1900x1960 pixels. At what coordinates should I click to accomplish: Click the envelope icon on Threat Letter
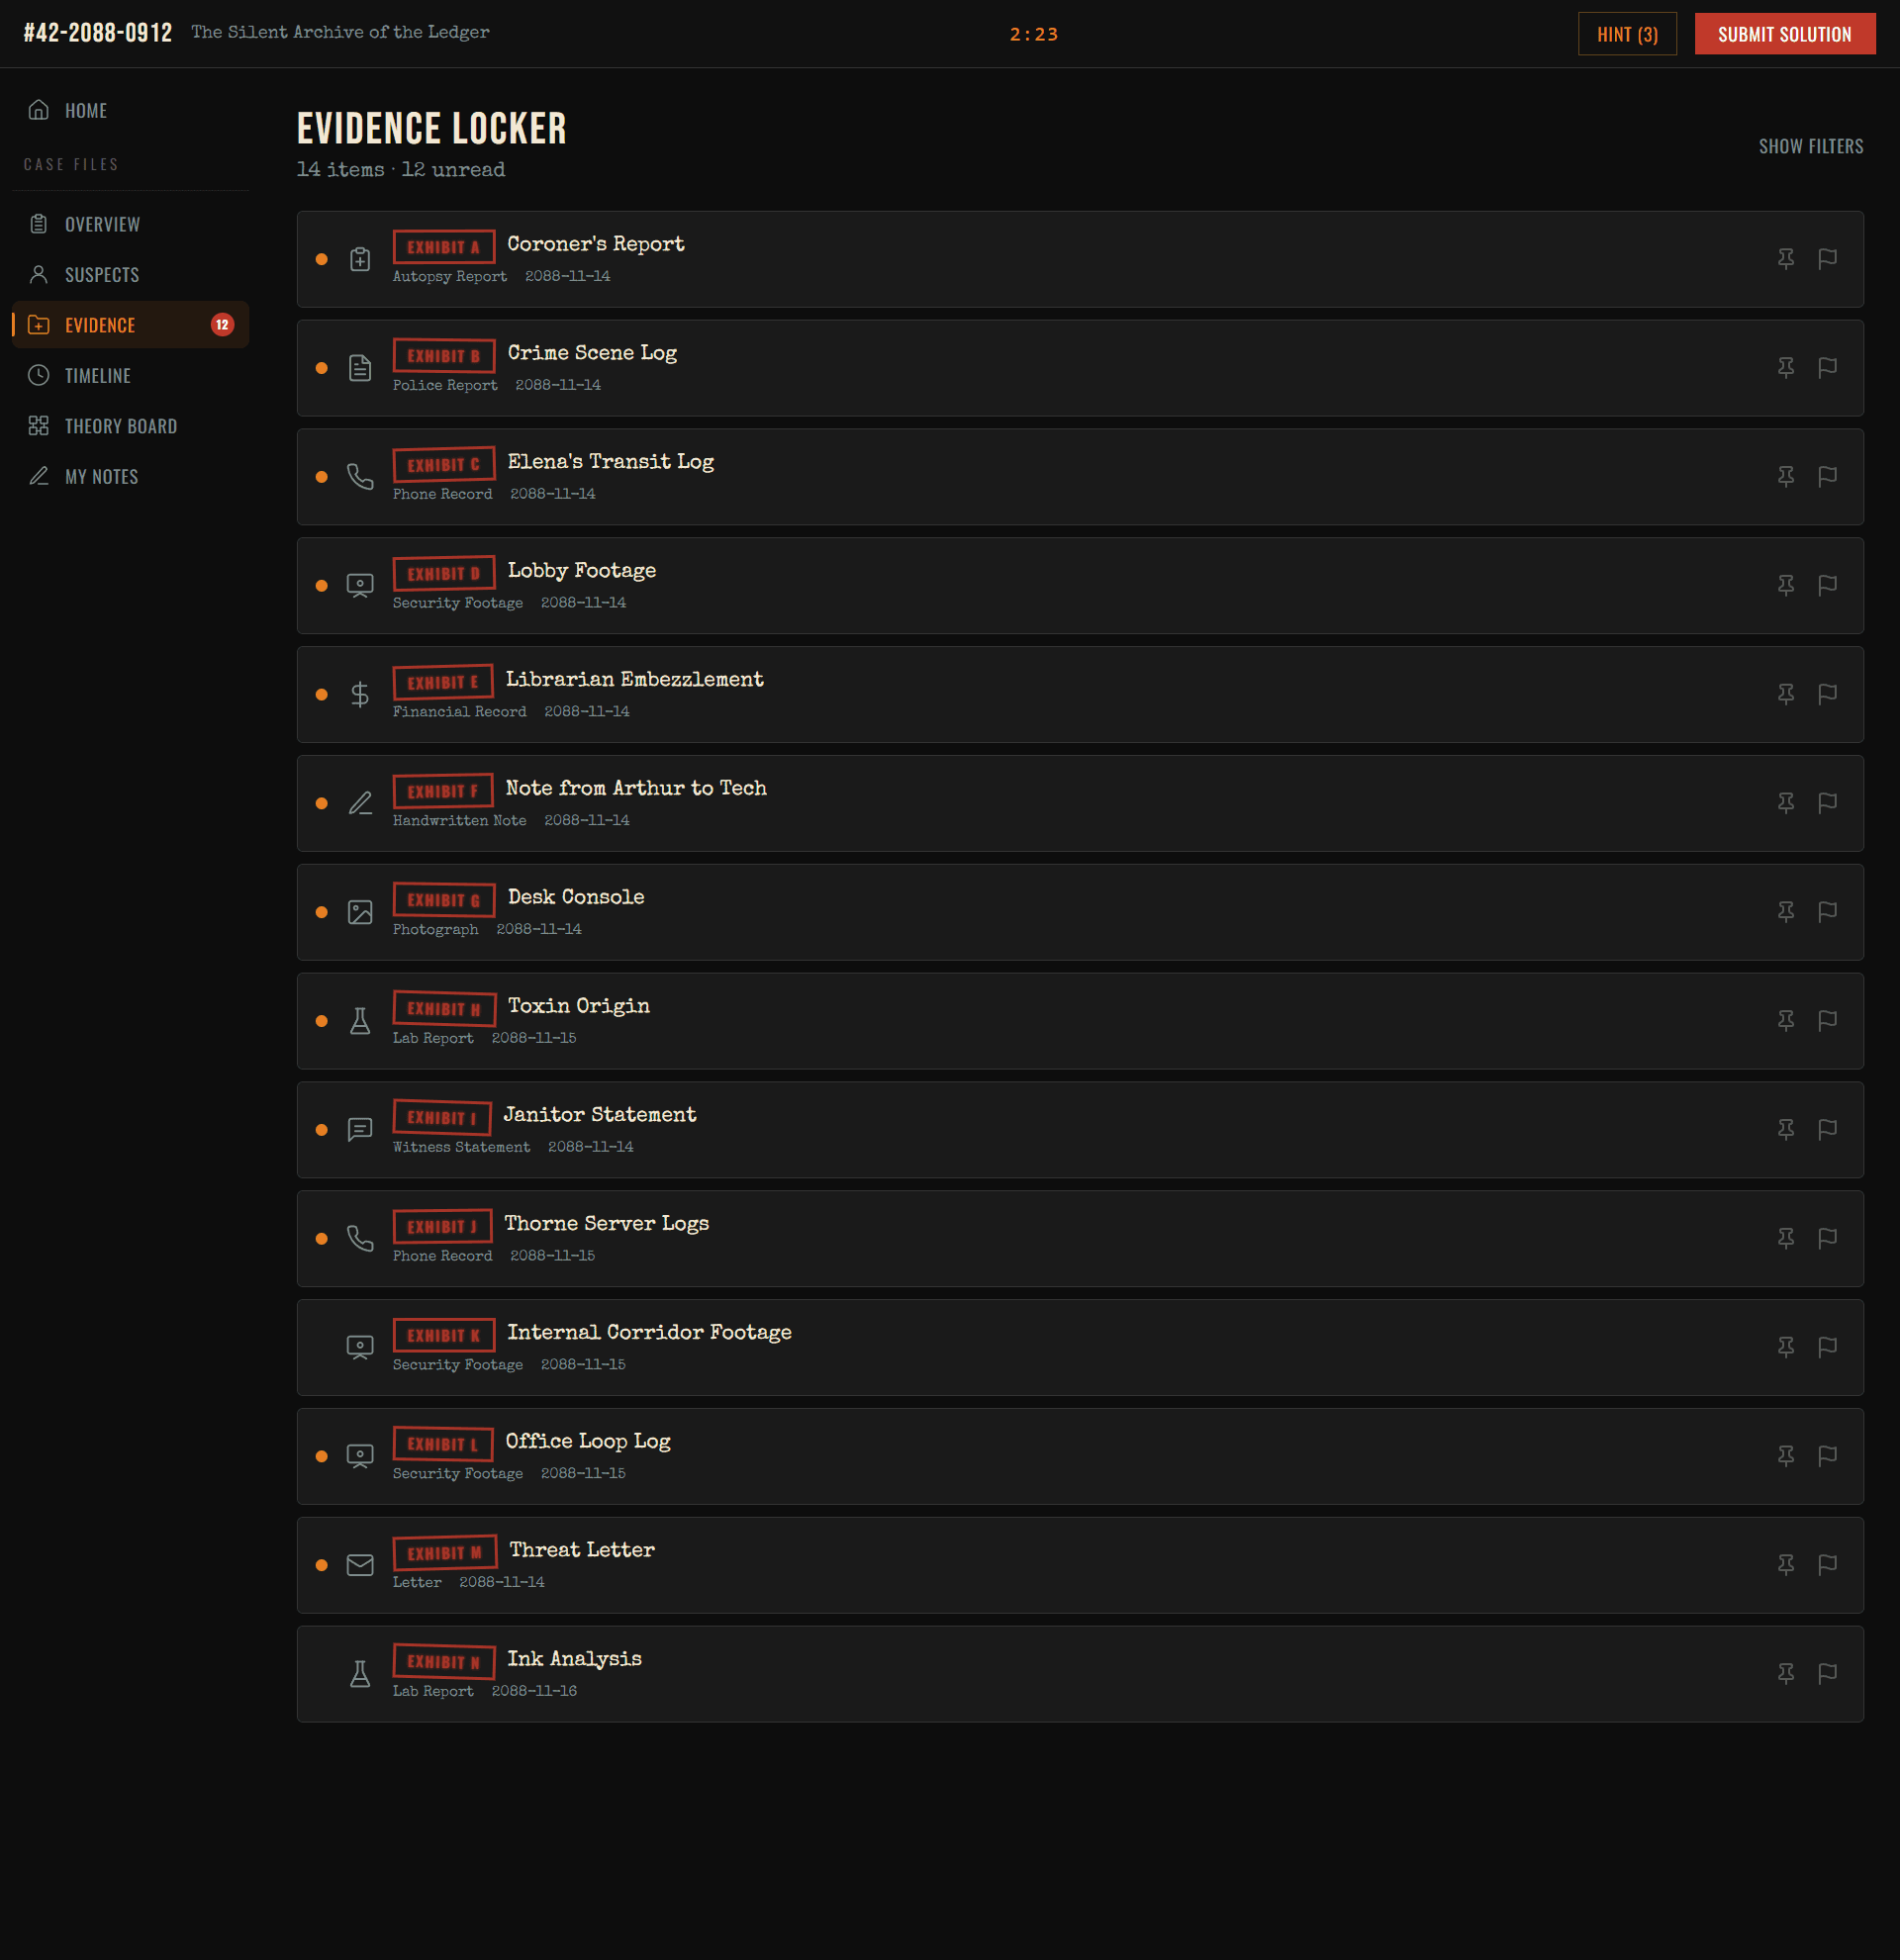click(x=360, y=1565)
